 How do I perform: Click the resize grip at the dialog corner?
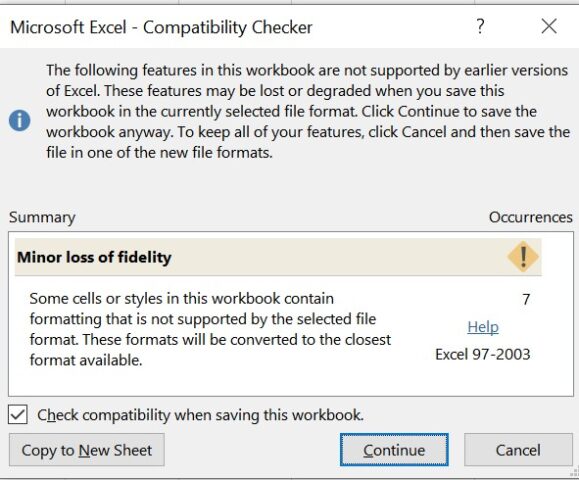tap(575, 473)
